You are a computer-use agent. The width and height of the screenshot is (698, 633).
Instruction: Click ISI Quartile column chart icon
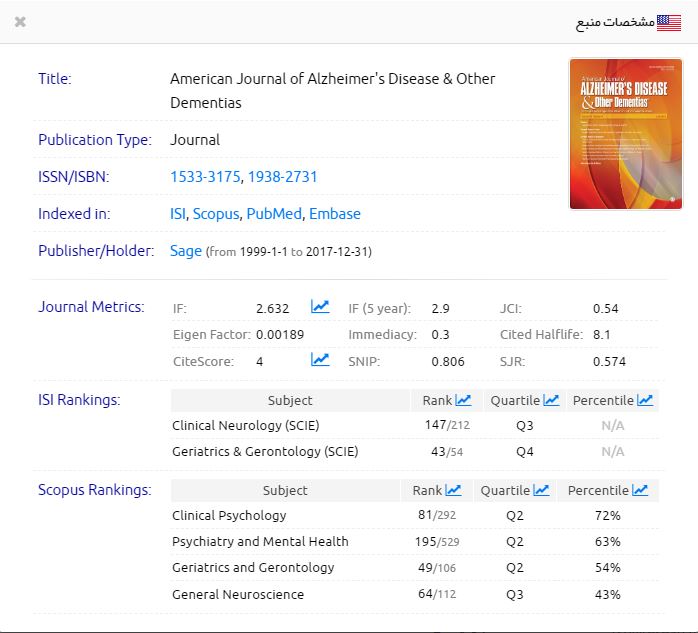(551, 400)
